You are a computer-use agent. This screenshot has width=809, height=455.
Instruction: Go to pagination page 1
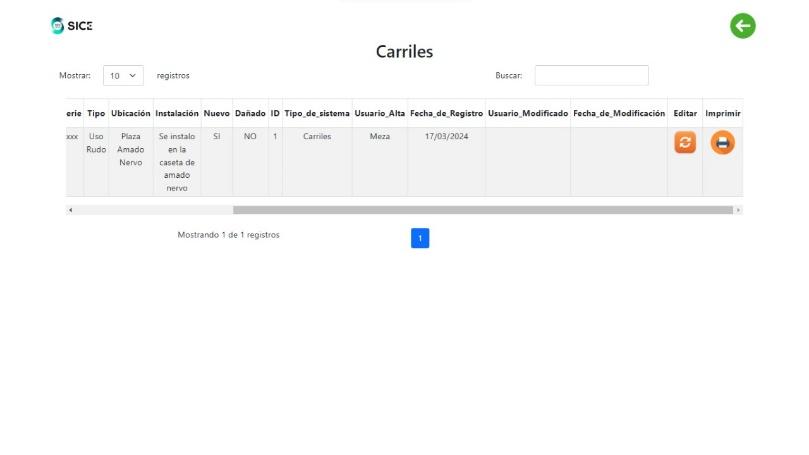tap(420, 238)
